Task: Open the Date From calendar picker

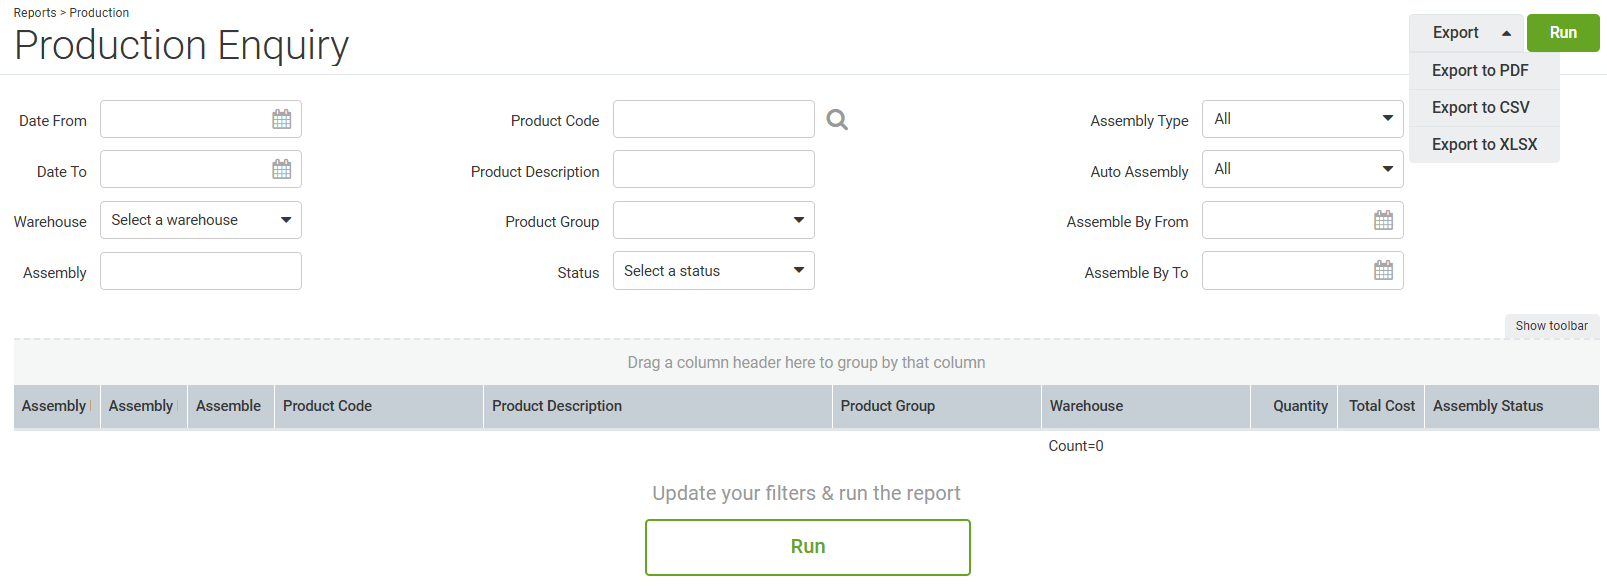Action: [282, 119]
